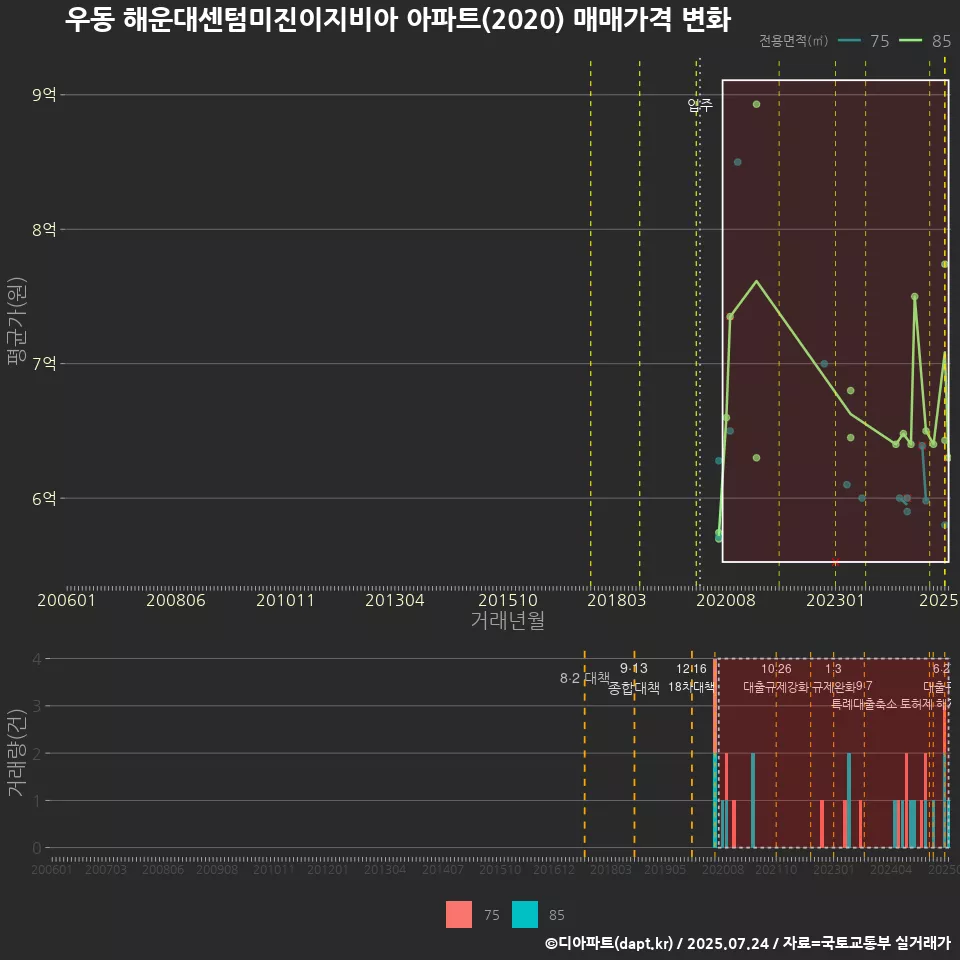The width and height of the screenshot is (960, 960).
Task: Select 201407 on the volume chart x-axis
Action: pos(443,869)
